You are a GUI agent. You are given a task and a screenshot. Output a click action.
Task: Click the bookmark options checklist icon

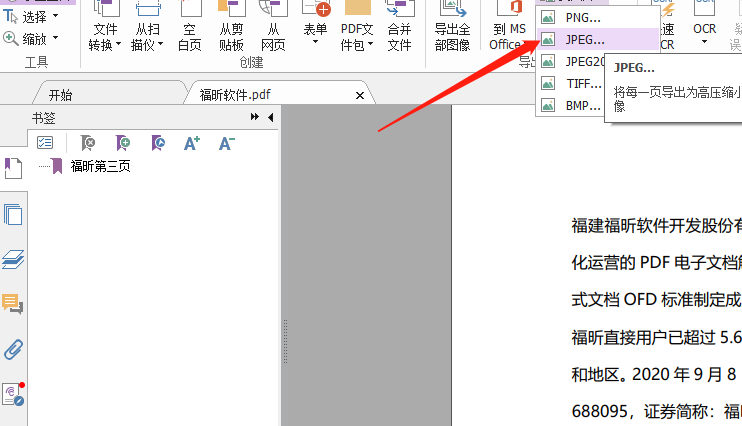pyautogui.click(x=45, y=142)
